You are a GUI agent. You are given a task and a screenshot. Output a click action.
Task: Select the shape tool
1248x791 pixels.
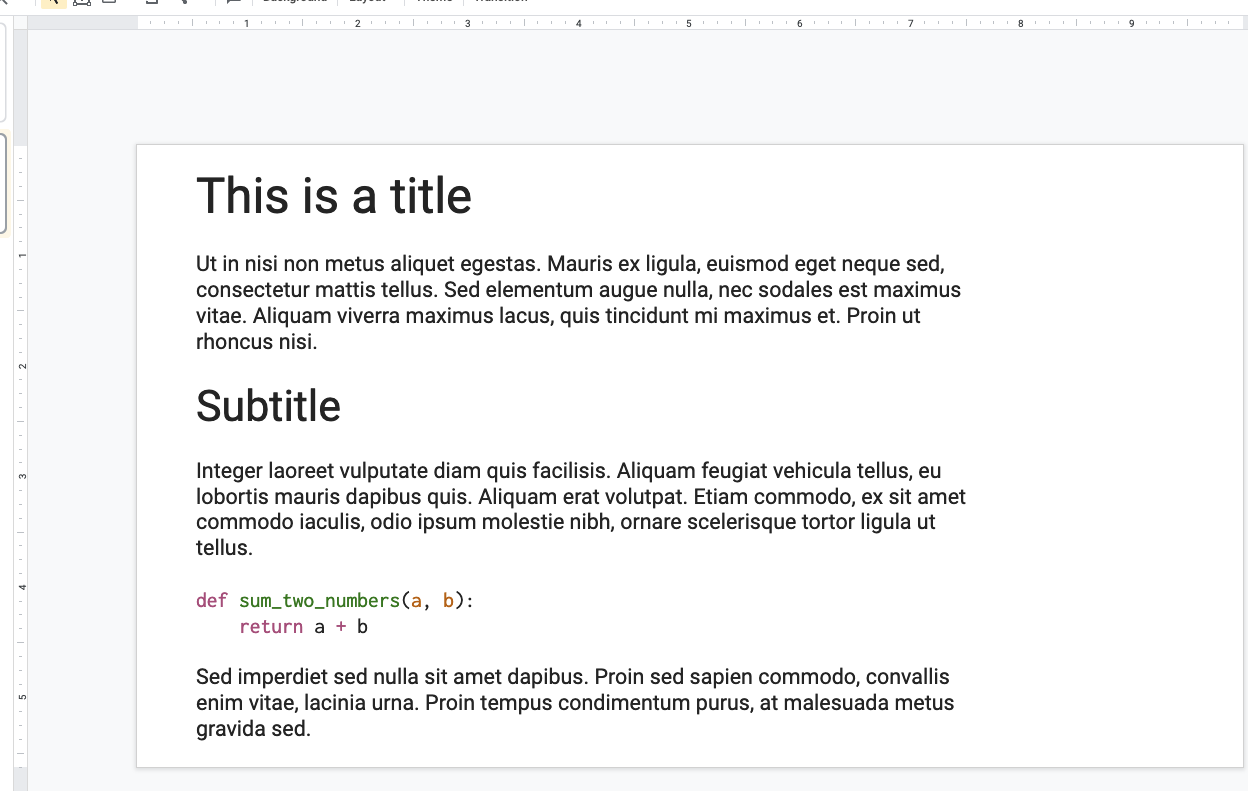point(151,4)
